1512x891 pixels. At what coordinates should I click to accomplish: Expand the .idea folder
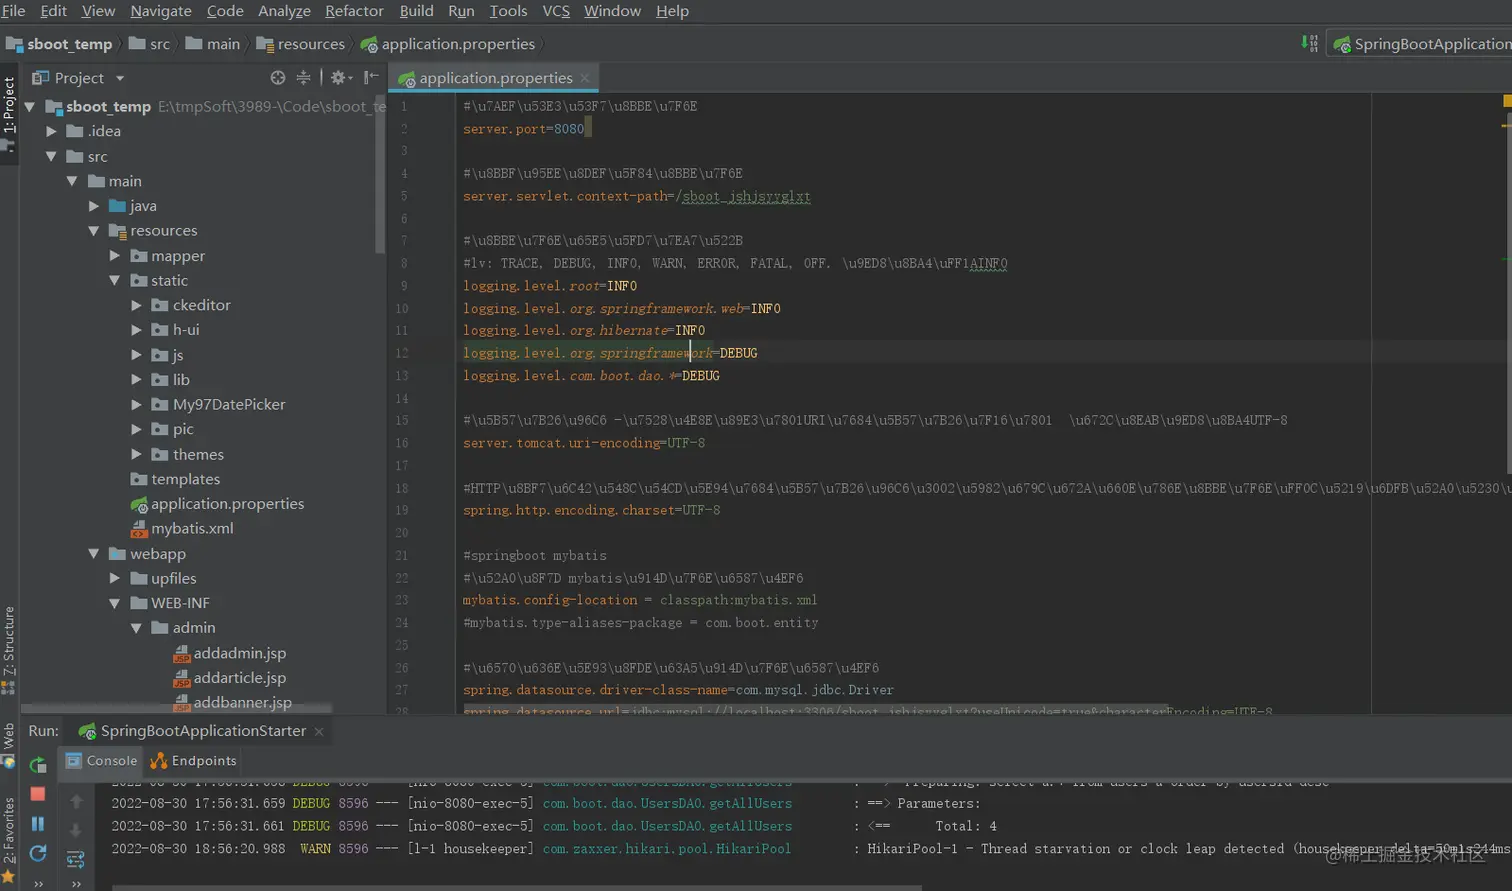pyautogui.click(x=52, y=131)
